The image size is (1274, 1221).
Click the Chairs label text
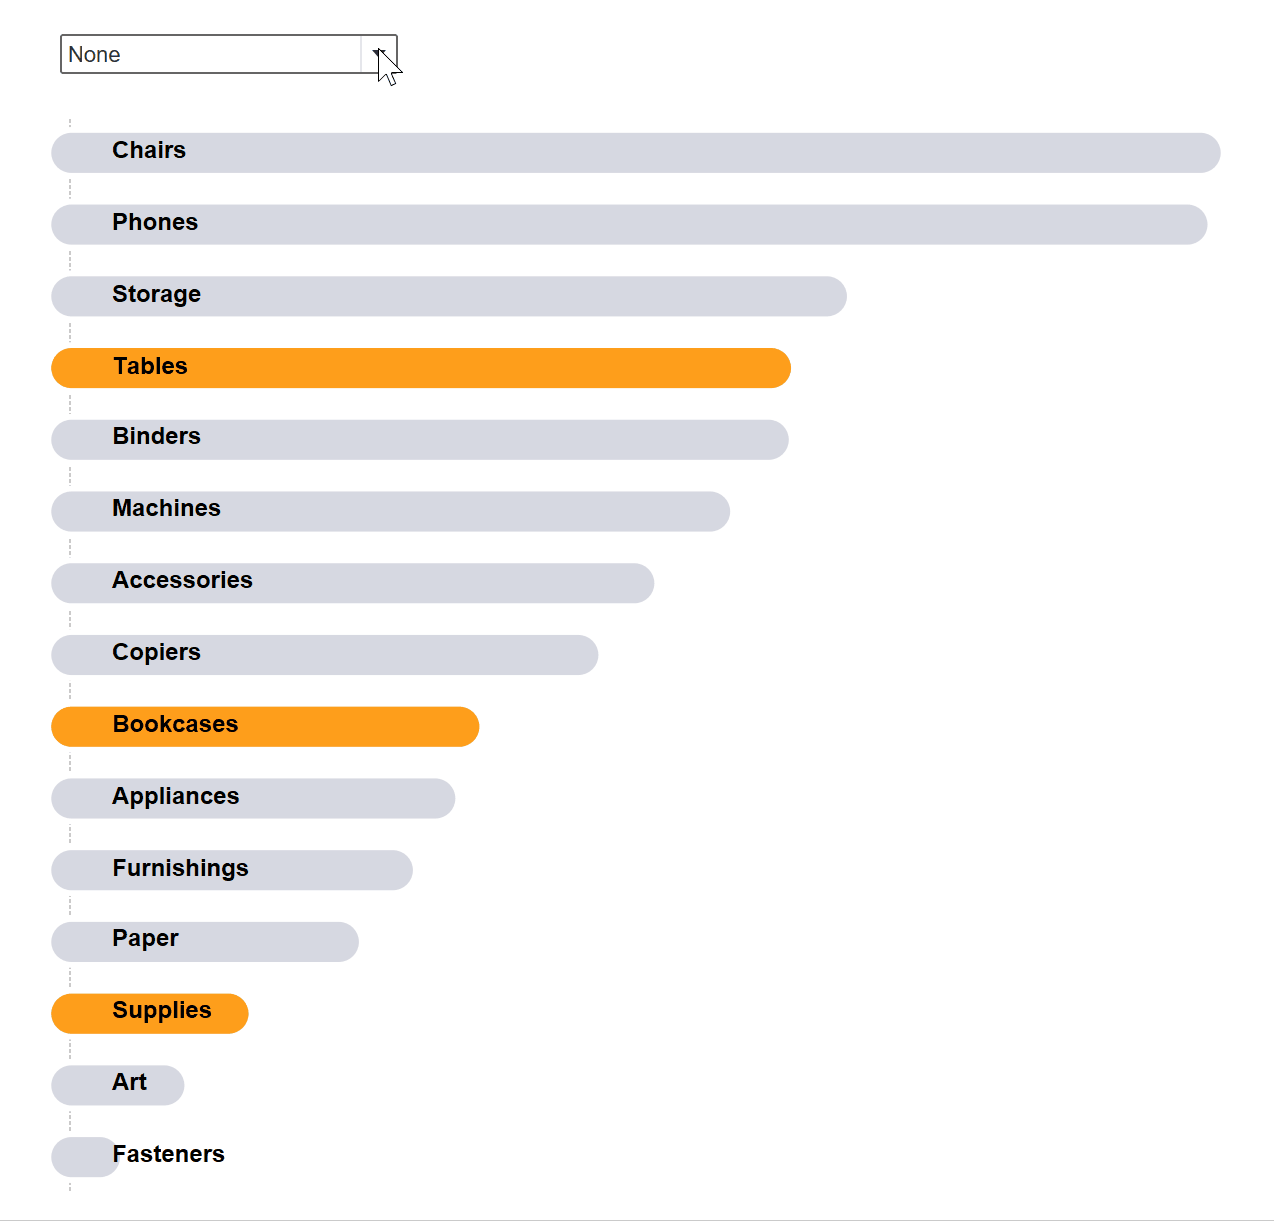pos(148,151)
